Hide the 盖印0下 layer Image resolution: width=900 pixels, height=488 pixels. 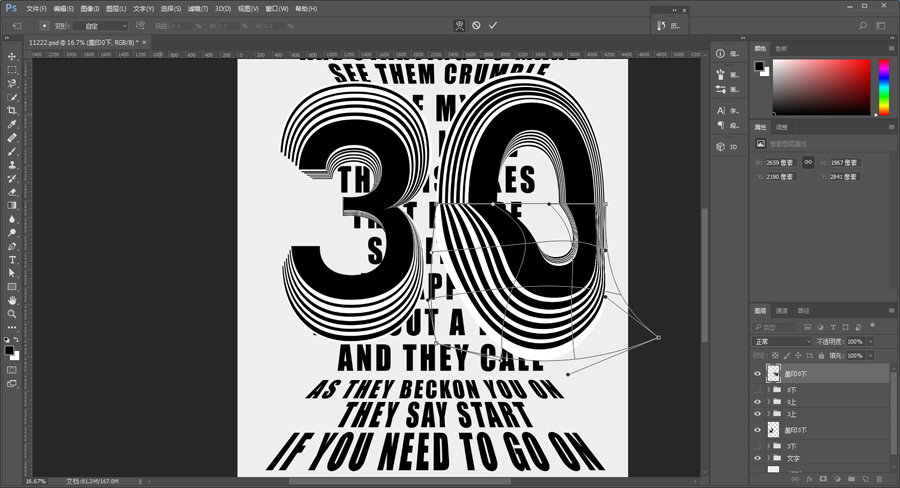click(x=757, y=374)
